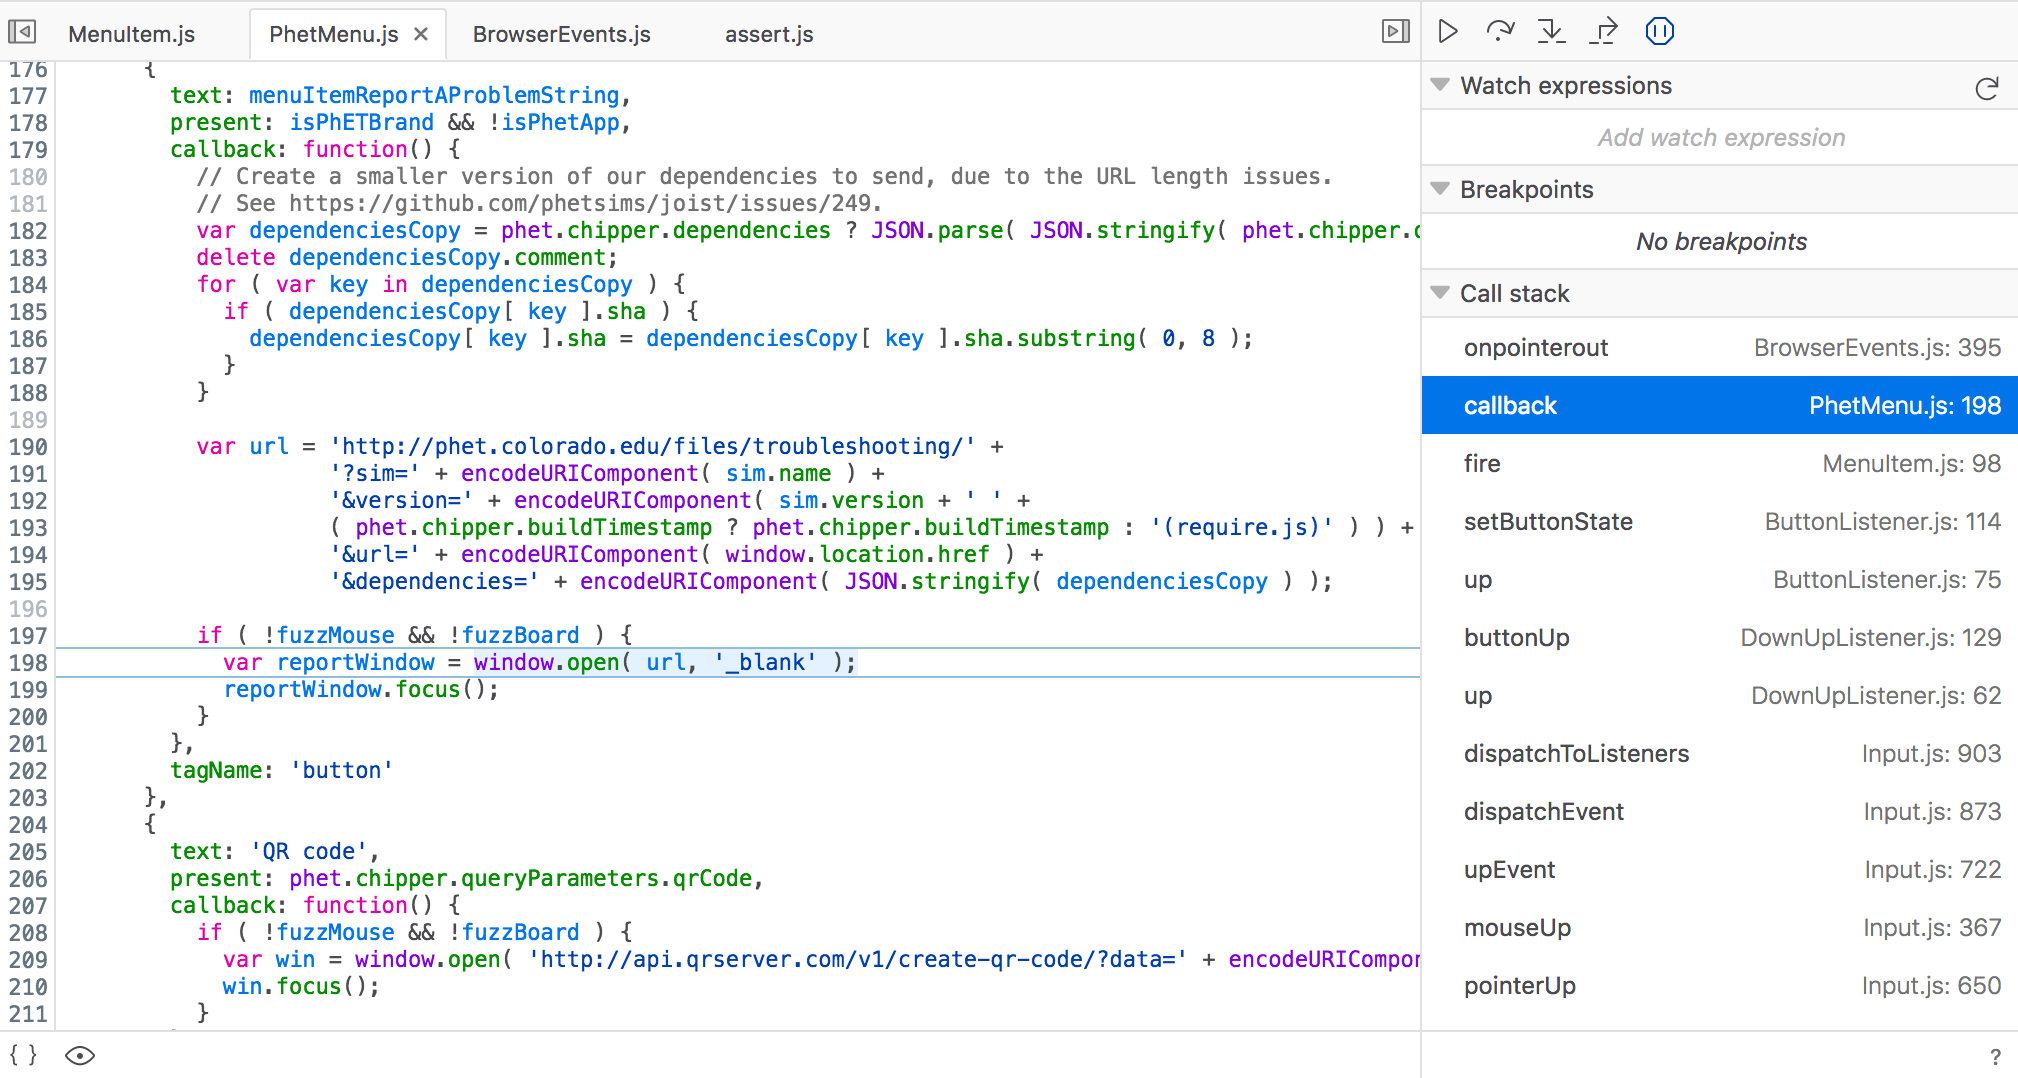Select the setButtonState stack frame
Image resolution: width=2018 pixels, height=1078 pixels.
[1720, 521]
